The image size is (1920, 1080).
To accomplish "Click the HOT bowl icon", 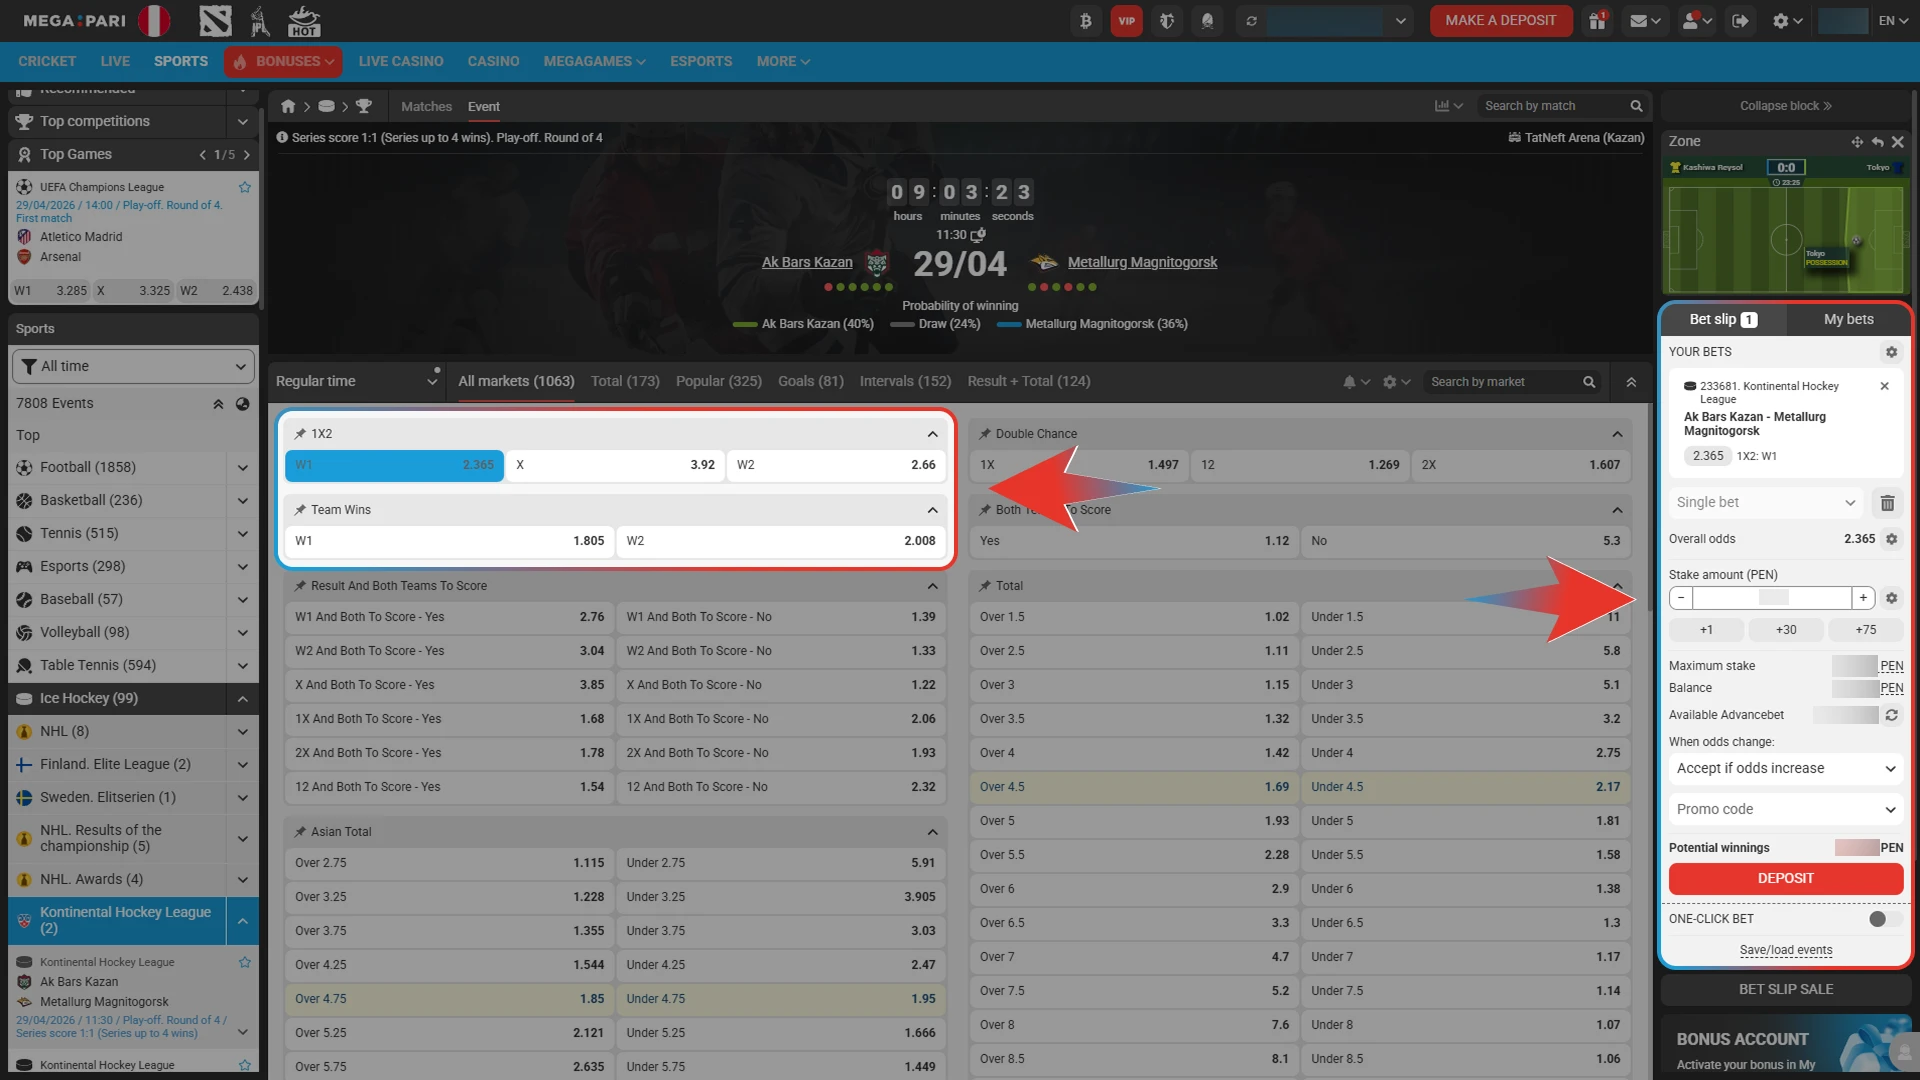I will pyautogui.click(x=303, y=20).
